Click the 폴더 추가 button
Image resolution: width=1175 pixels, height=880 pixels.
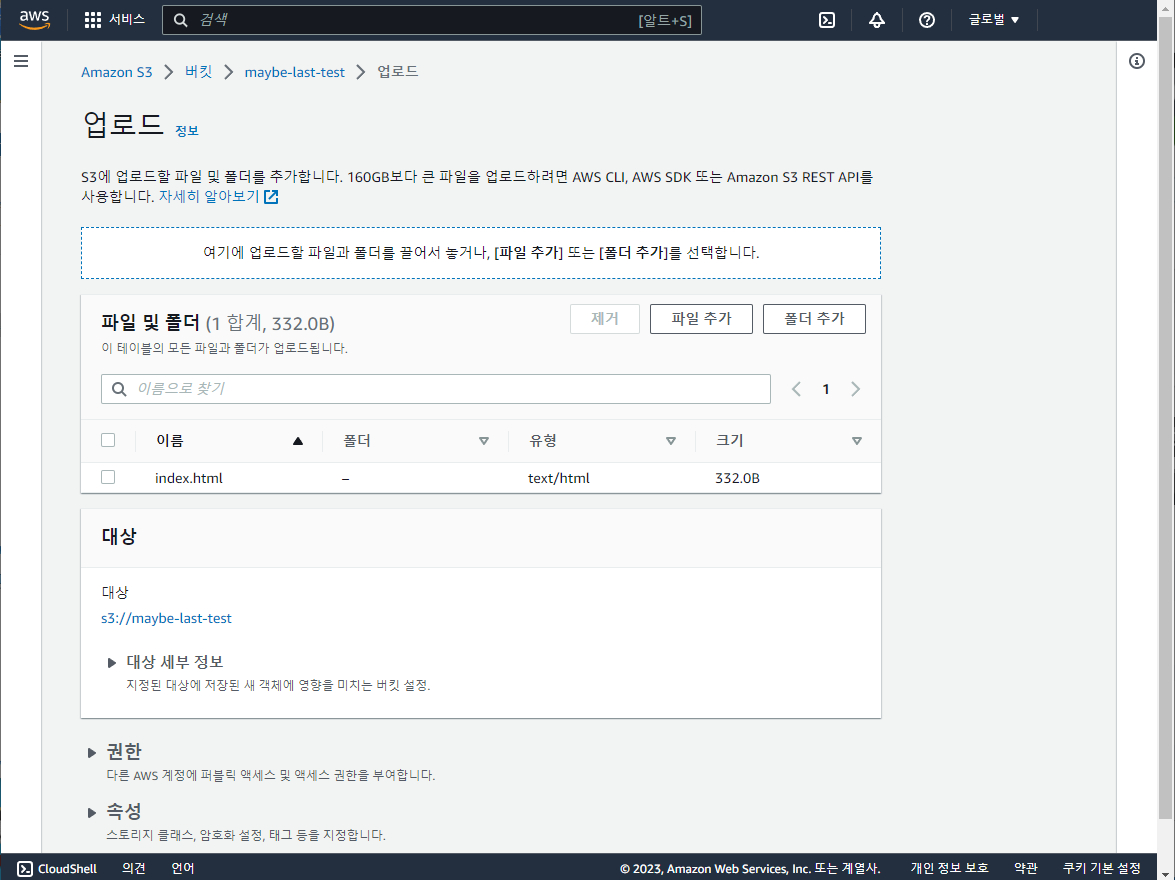point(815,319)
